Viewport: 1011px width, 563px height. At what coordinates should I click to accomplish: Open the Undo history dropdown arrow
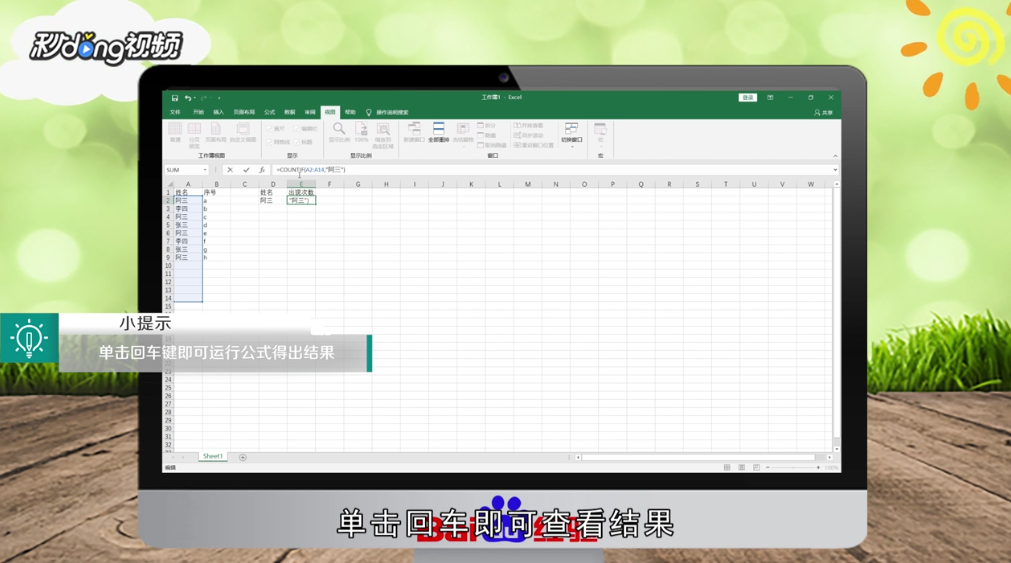click(x=194, y=98)
